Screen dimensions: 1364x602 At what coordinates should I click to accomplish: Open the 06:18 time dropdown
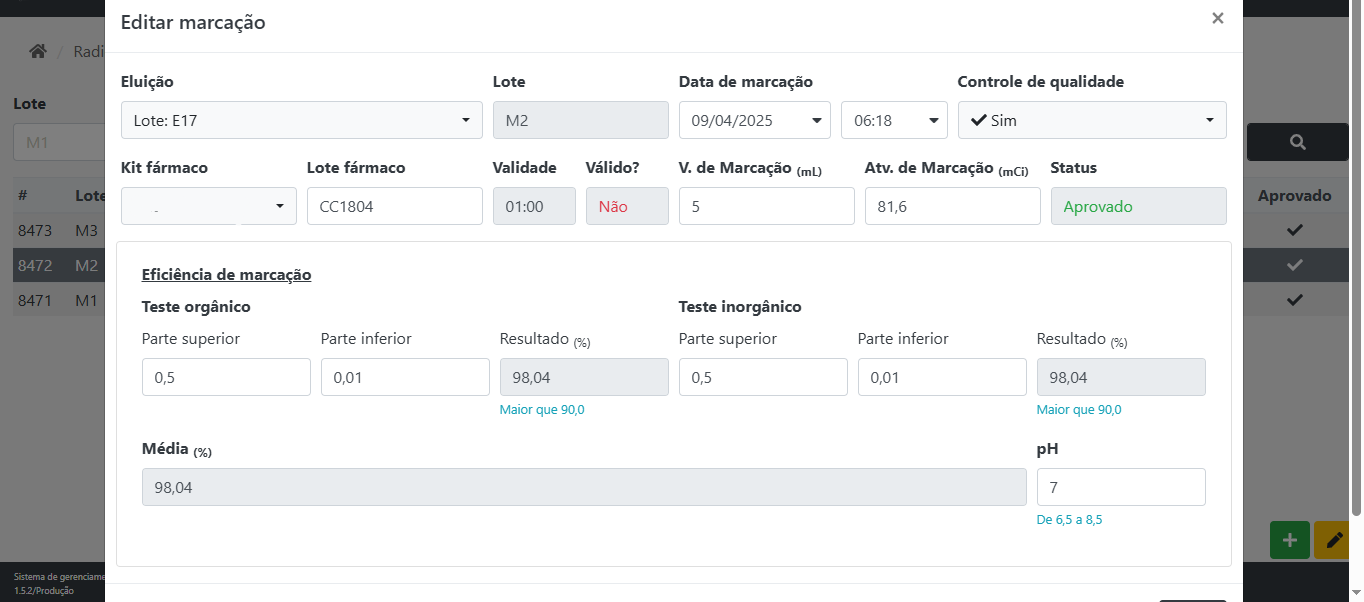pyautogui.click(x=894, y=120)
